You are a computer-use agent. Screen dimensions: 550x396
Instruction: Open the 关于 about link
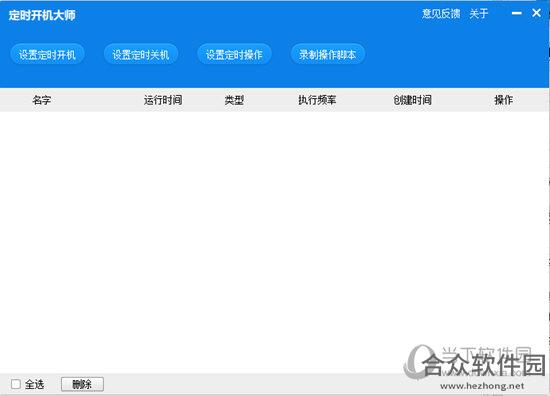(479, 14)
